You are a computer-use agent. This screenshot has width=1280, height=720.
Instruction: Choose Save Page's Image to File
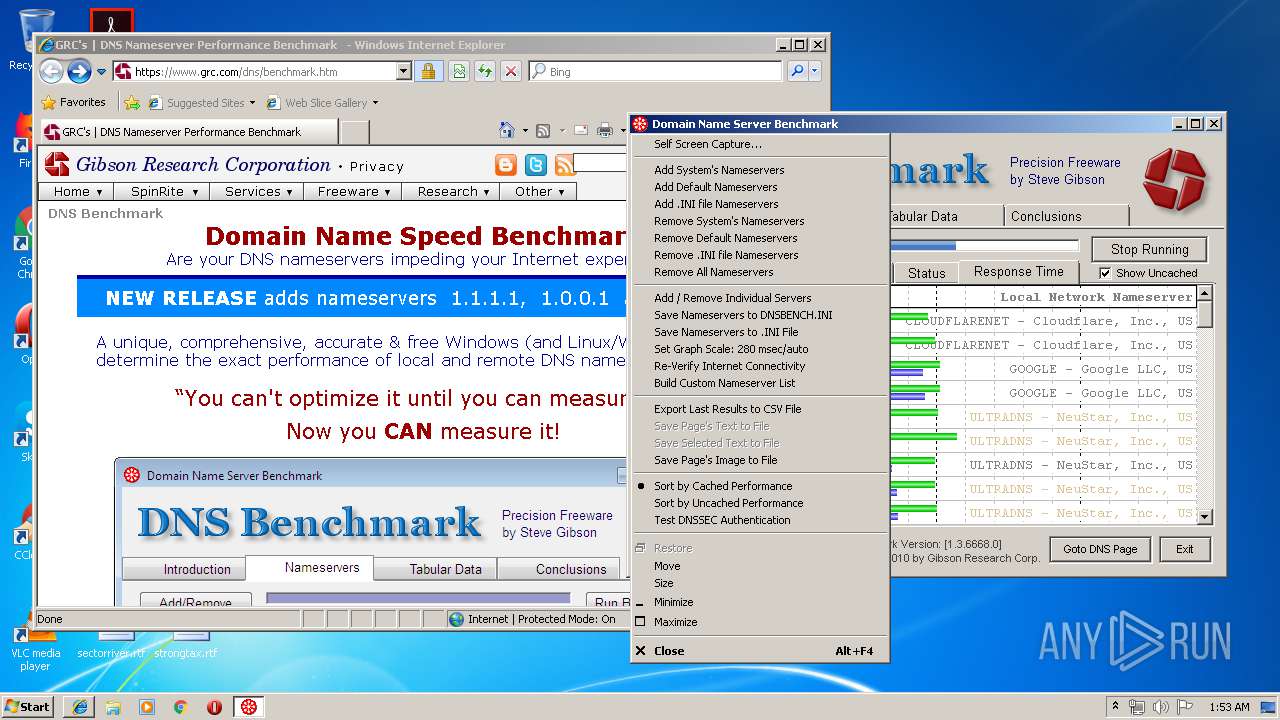coord(715,460)
